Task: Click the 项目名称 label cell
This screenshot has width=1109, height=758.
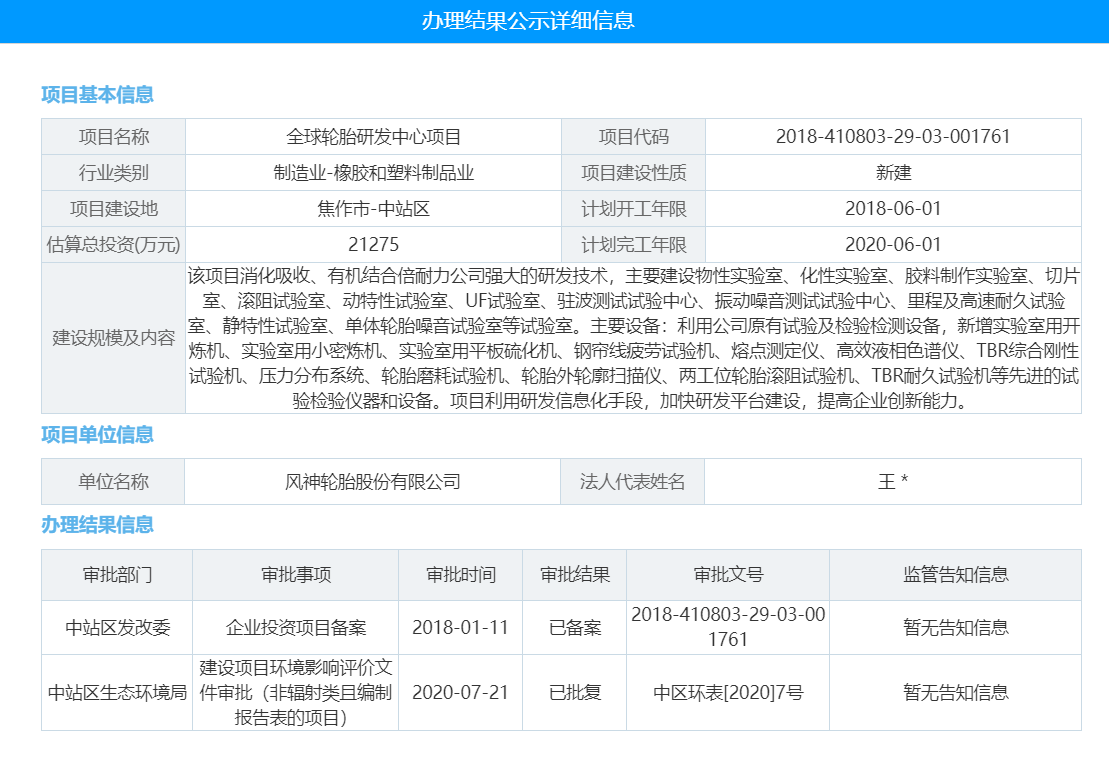Action: [113, 136]
